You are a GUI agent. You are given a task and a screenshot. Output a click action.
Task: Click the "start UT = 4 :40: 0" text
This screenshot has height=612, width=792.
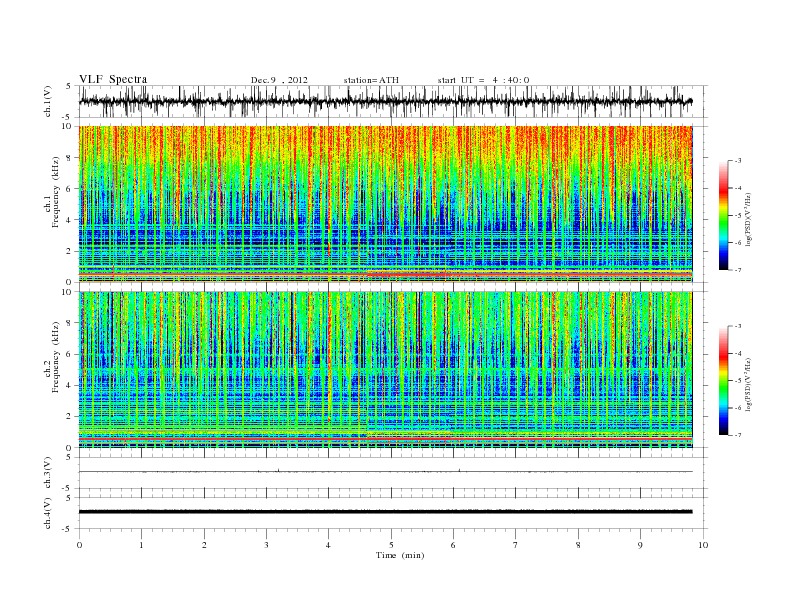click(x=483, y=80)
